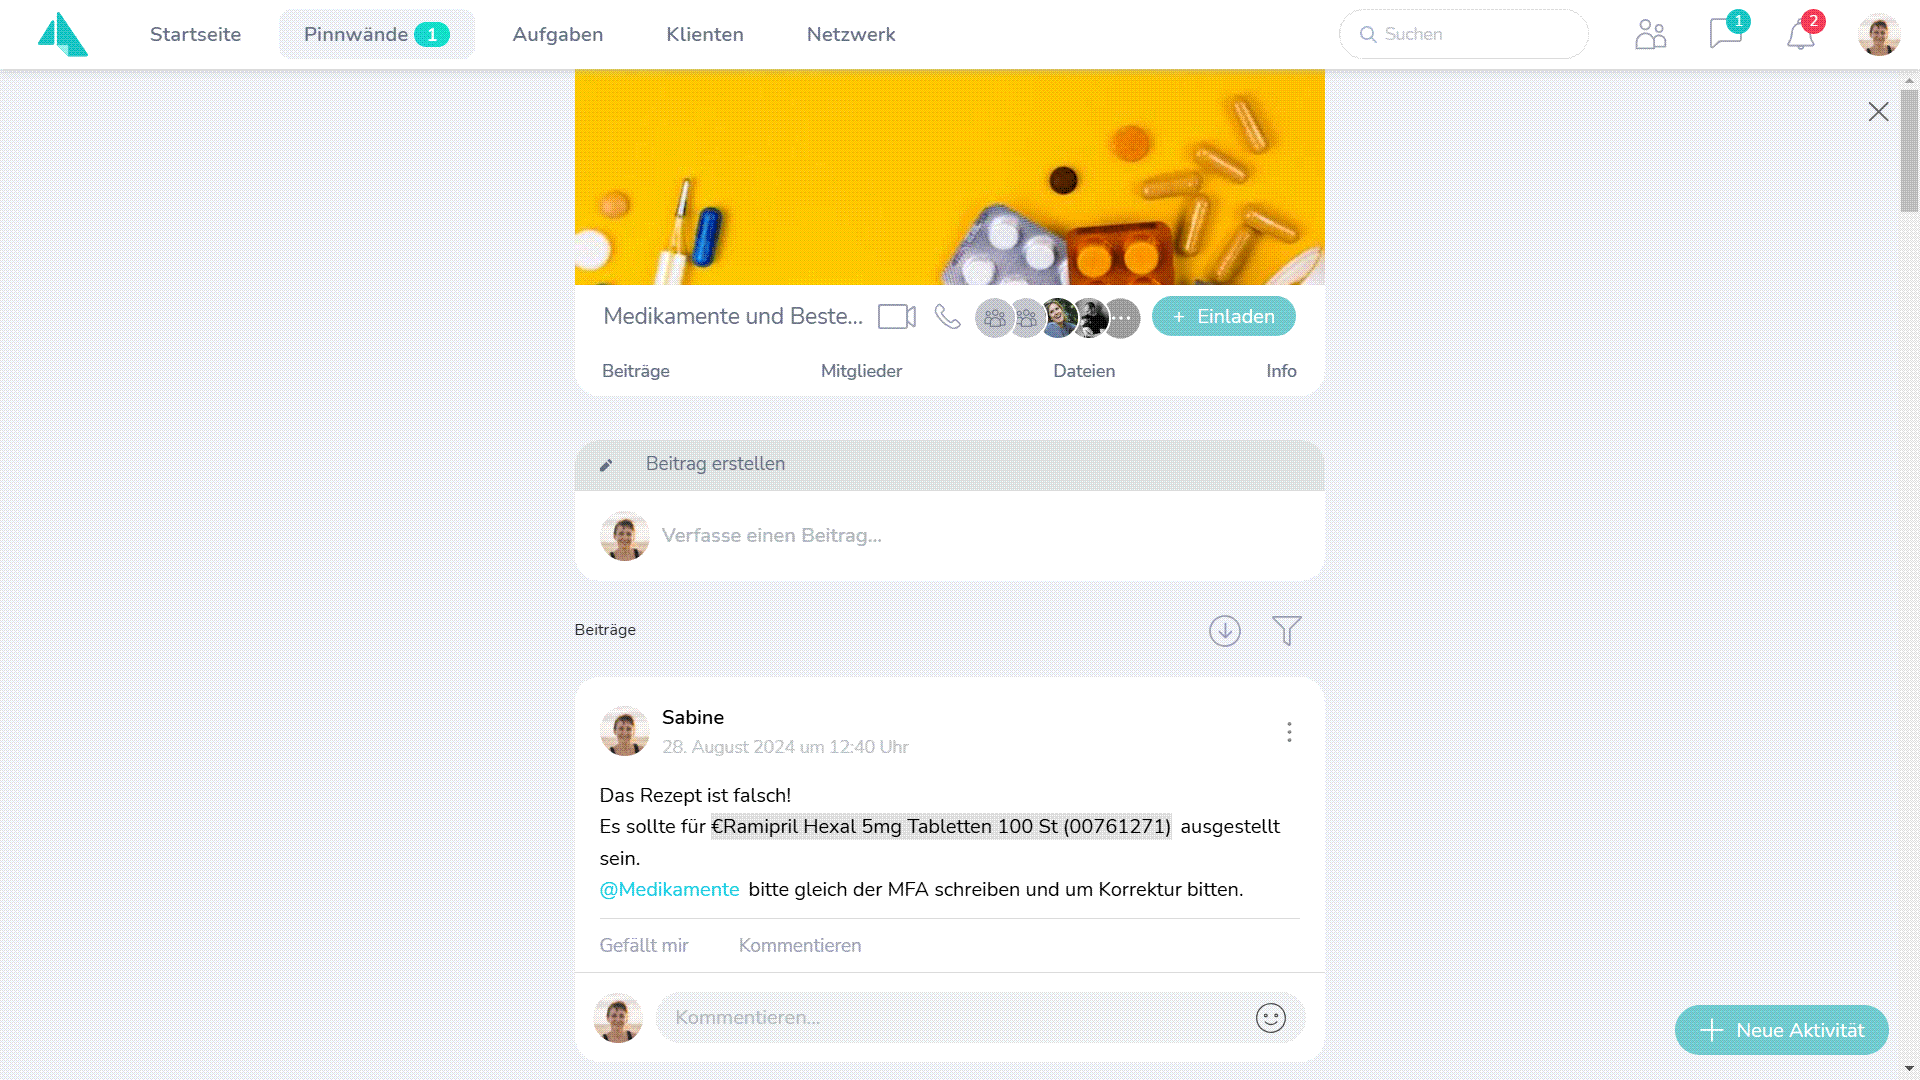Open the notifications bell
The width and height of the screenshot is (1920, 1080).
click(1801, 35)
